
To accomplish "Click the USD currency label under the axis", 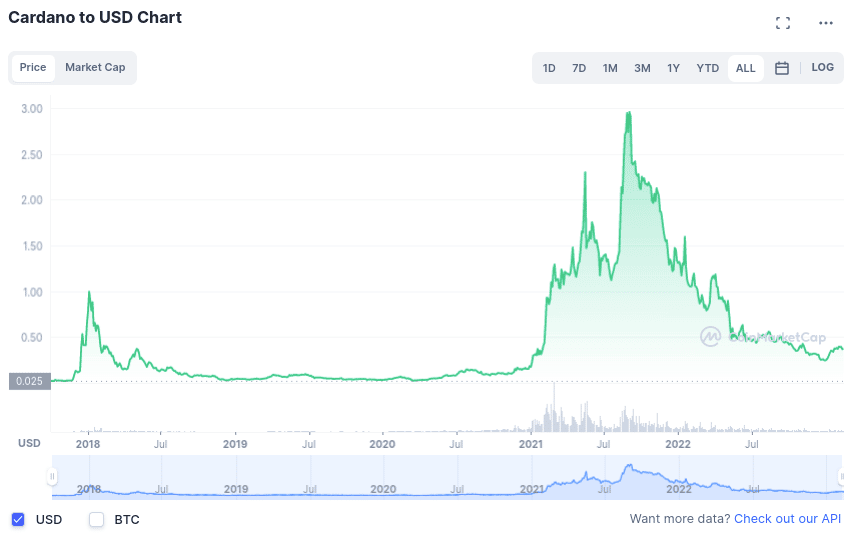I will point(29,443).
